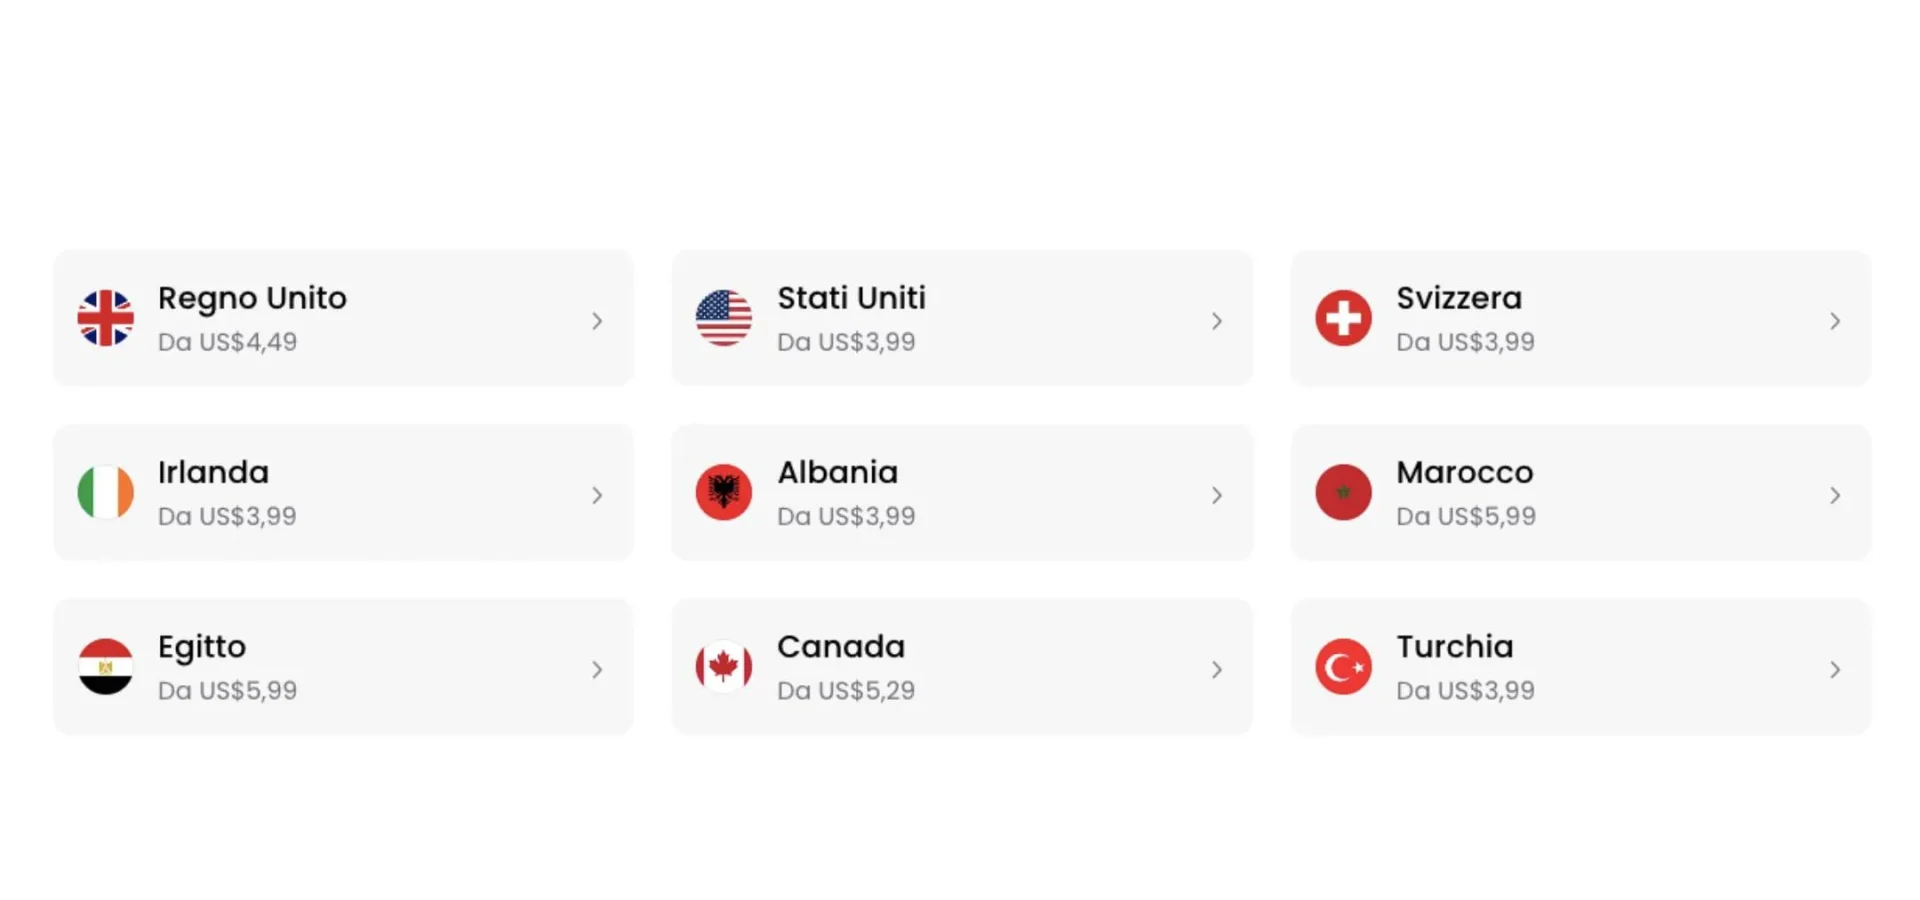
Task: Click the Swiss flag icon
Action: pyautogui.click(x=1343, y=318)
